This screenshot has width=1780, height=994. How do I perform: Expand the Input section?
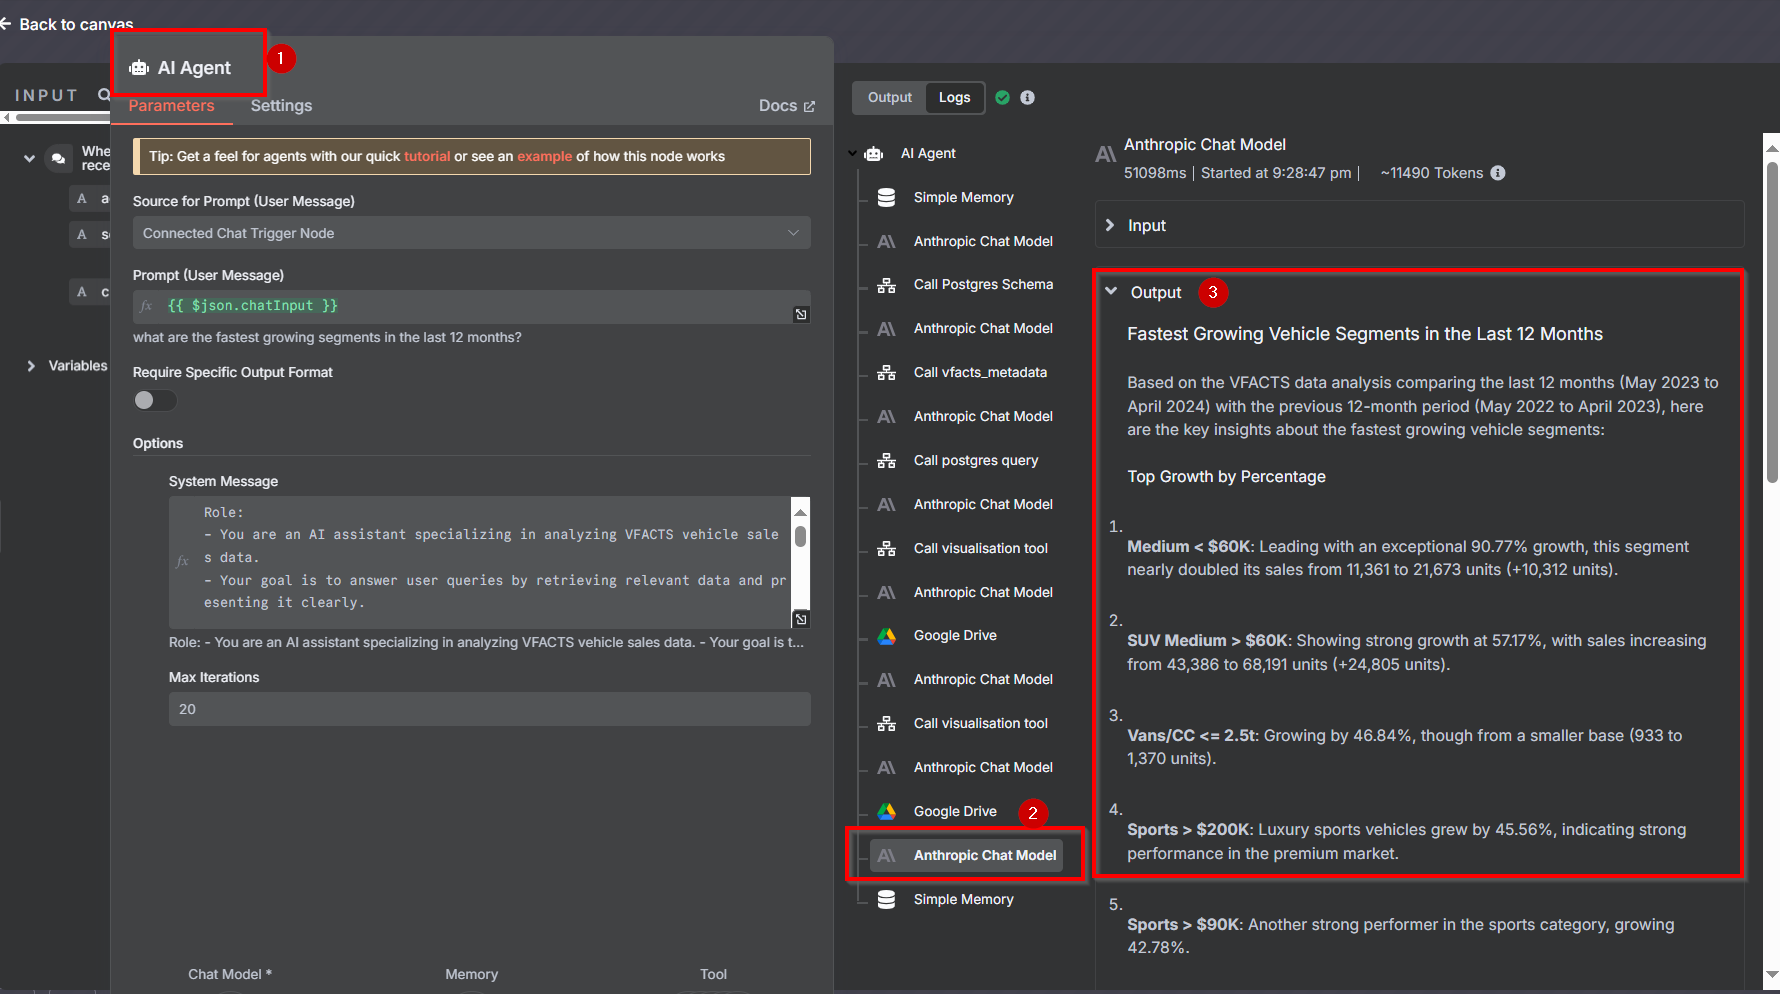(1420, 226)
